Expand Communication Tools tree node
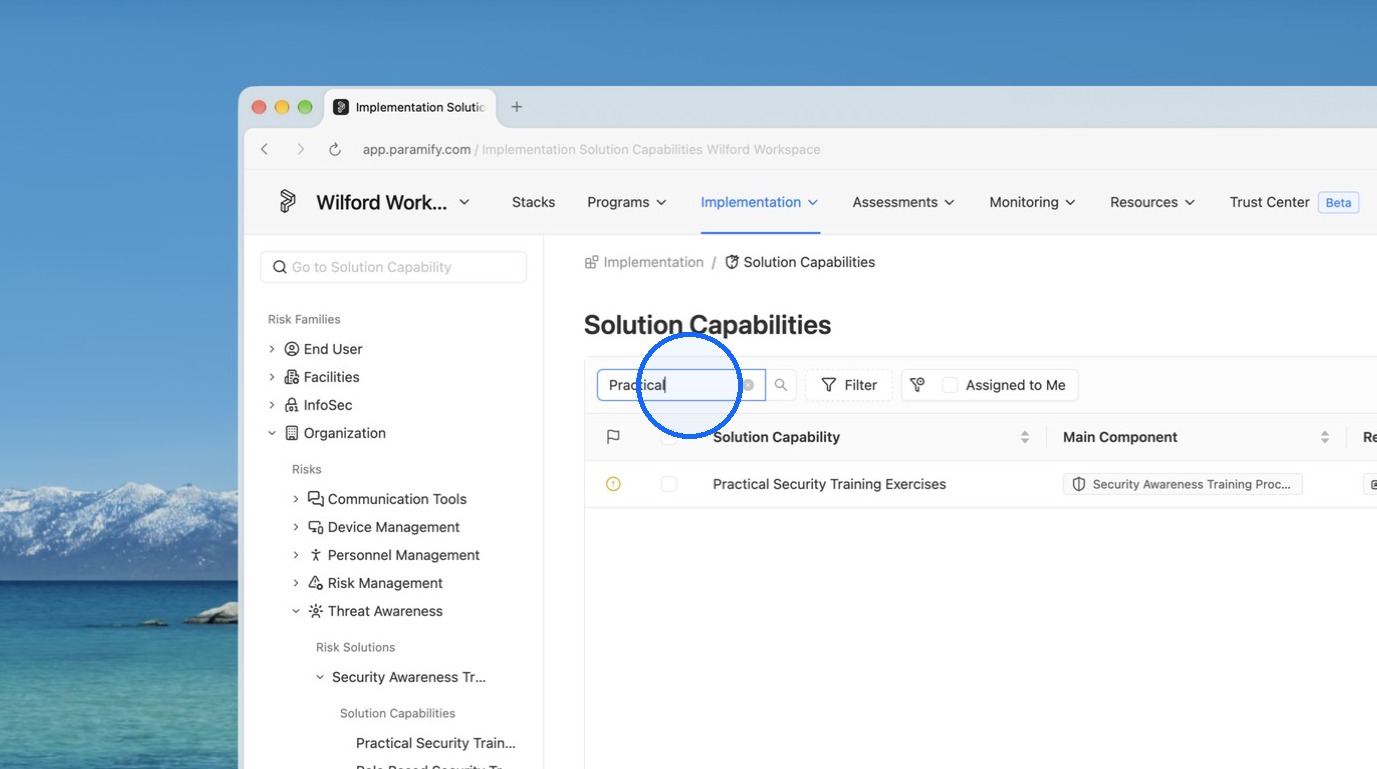This screenshot has width=1377, height=769. (x=296, y=499)
